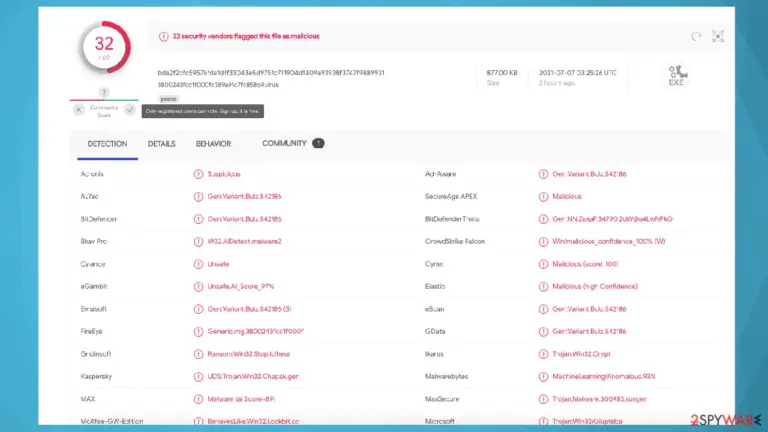
Task: Select Cylance Unsafe detection result
Action: pyautogui.click(x=218, y=264)
